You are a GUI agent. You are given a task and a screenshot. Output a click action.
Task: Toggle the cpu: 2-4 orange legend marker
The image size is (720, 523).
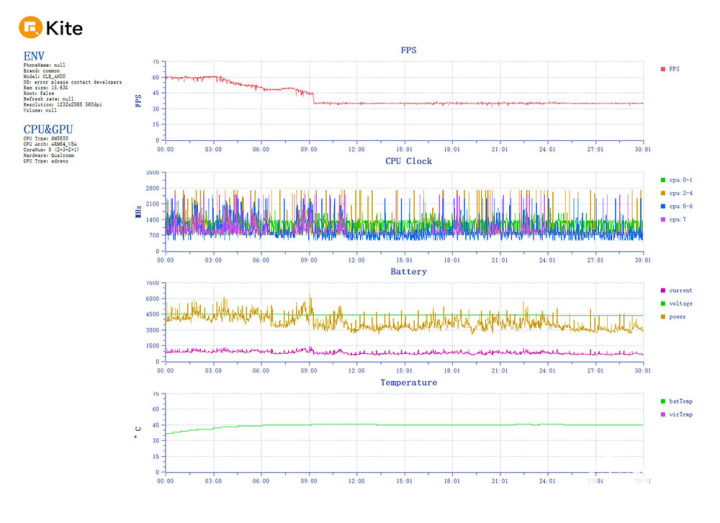click(662, 193)
